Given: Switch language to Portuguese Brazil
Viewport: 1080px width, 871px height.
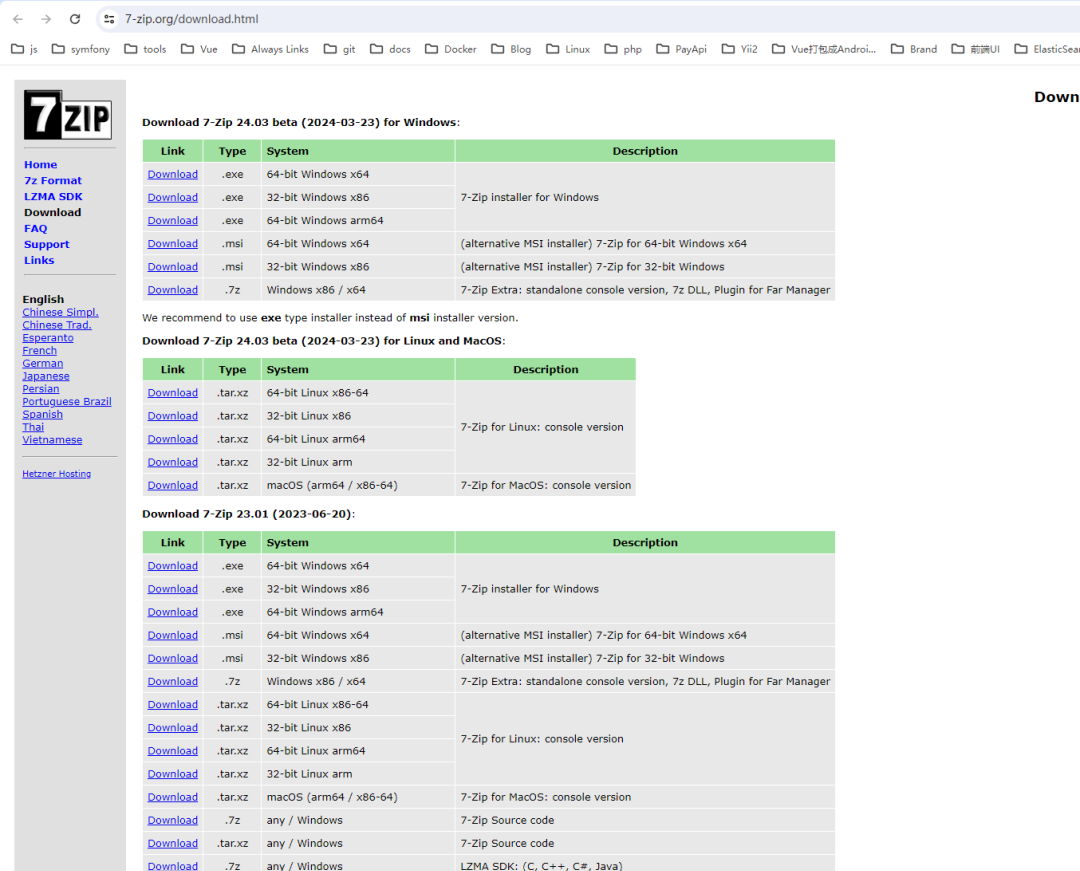Looking at the screenshot, I should 67,401.
